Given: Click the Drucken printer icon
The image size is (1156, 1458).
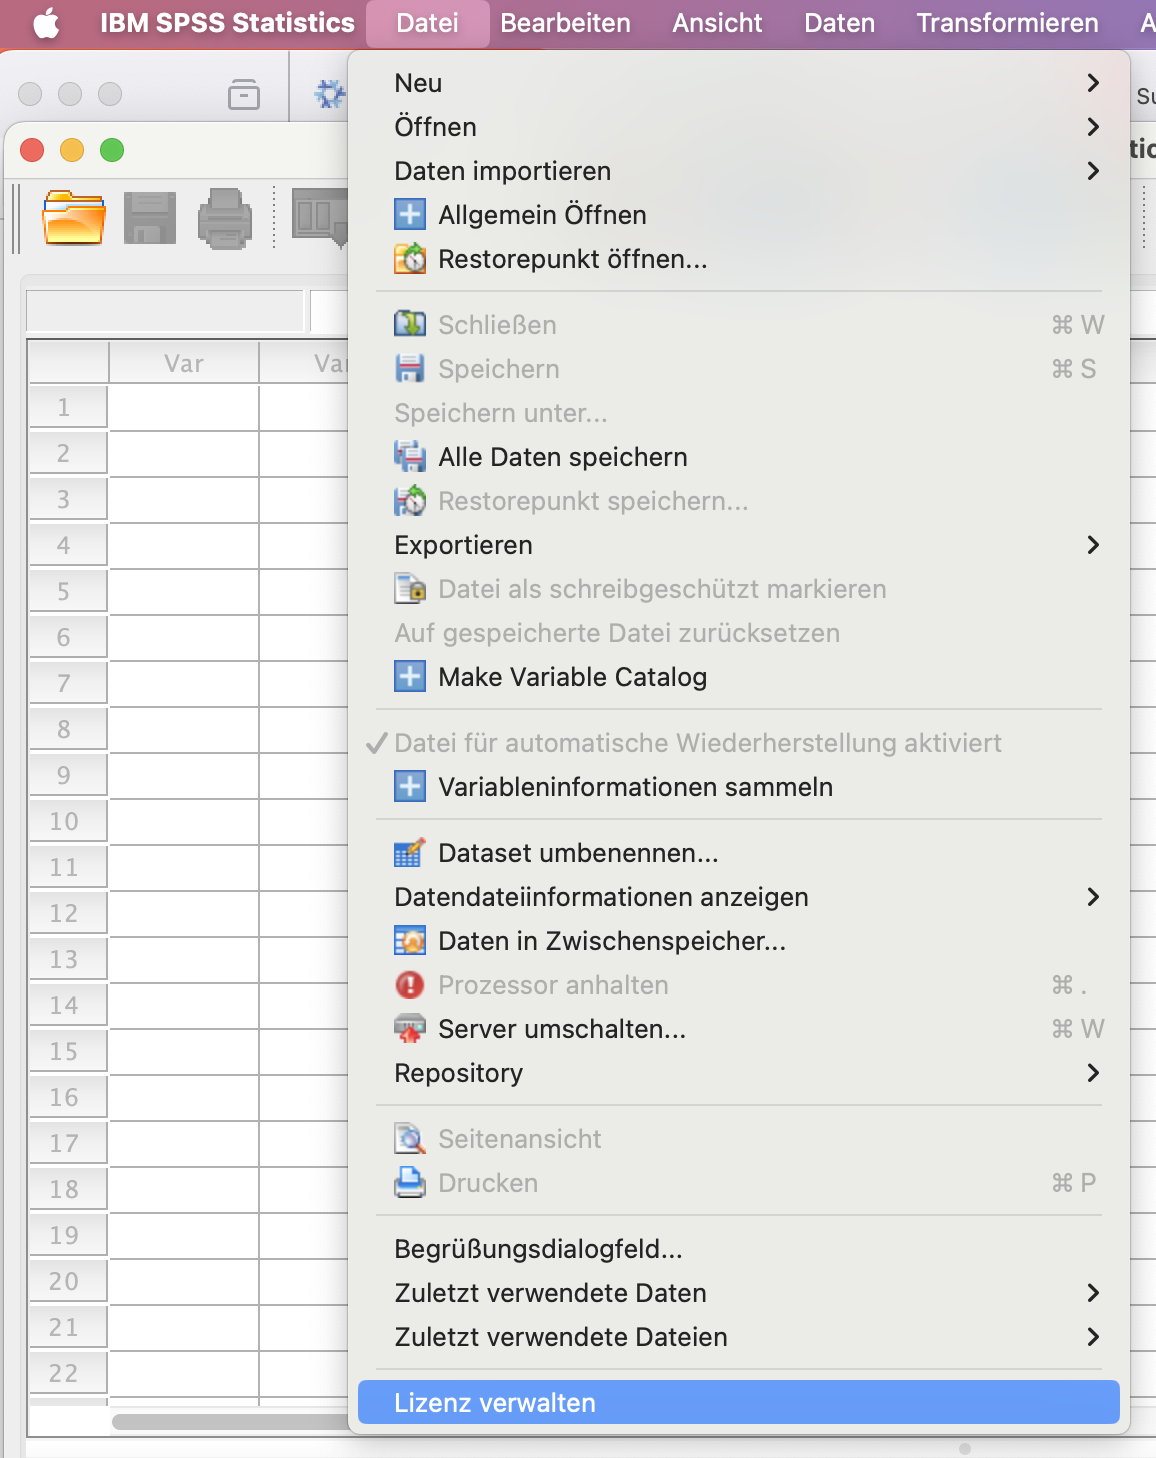Looking at the screenshot, I should click(409, 1183).
